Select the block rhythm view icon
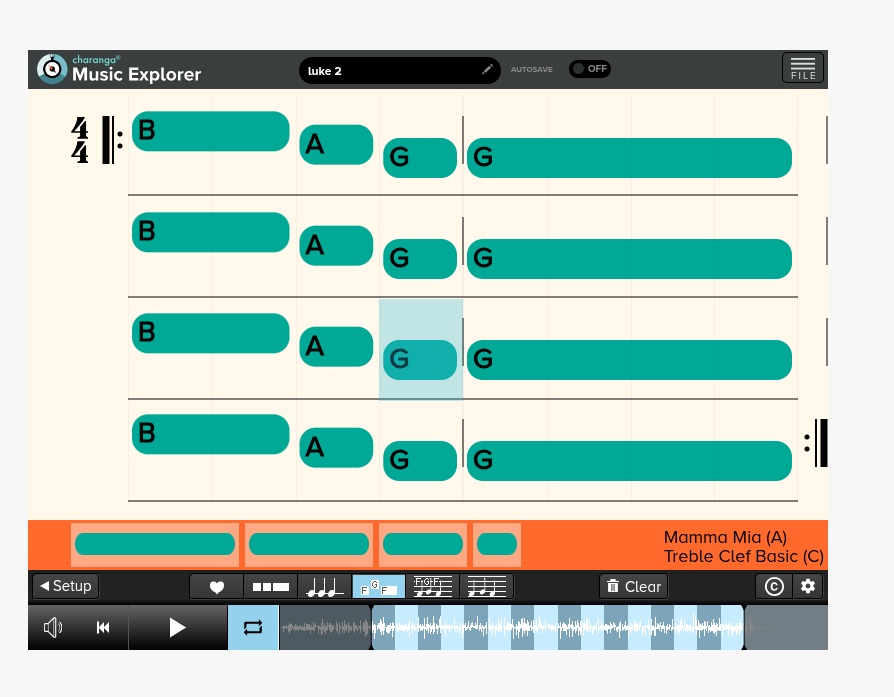The height and width of the screenshot is (697, 894). click(x=270, y=587)
